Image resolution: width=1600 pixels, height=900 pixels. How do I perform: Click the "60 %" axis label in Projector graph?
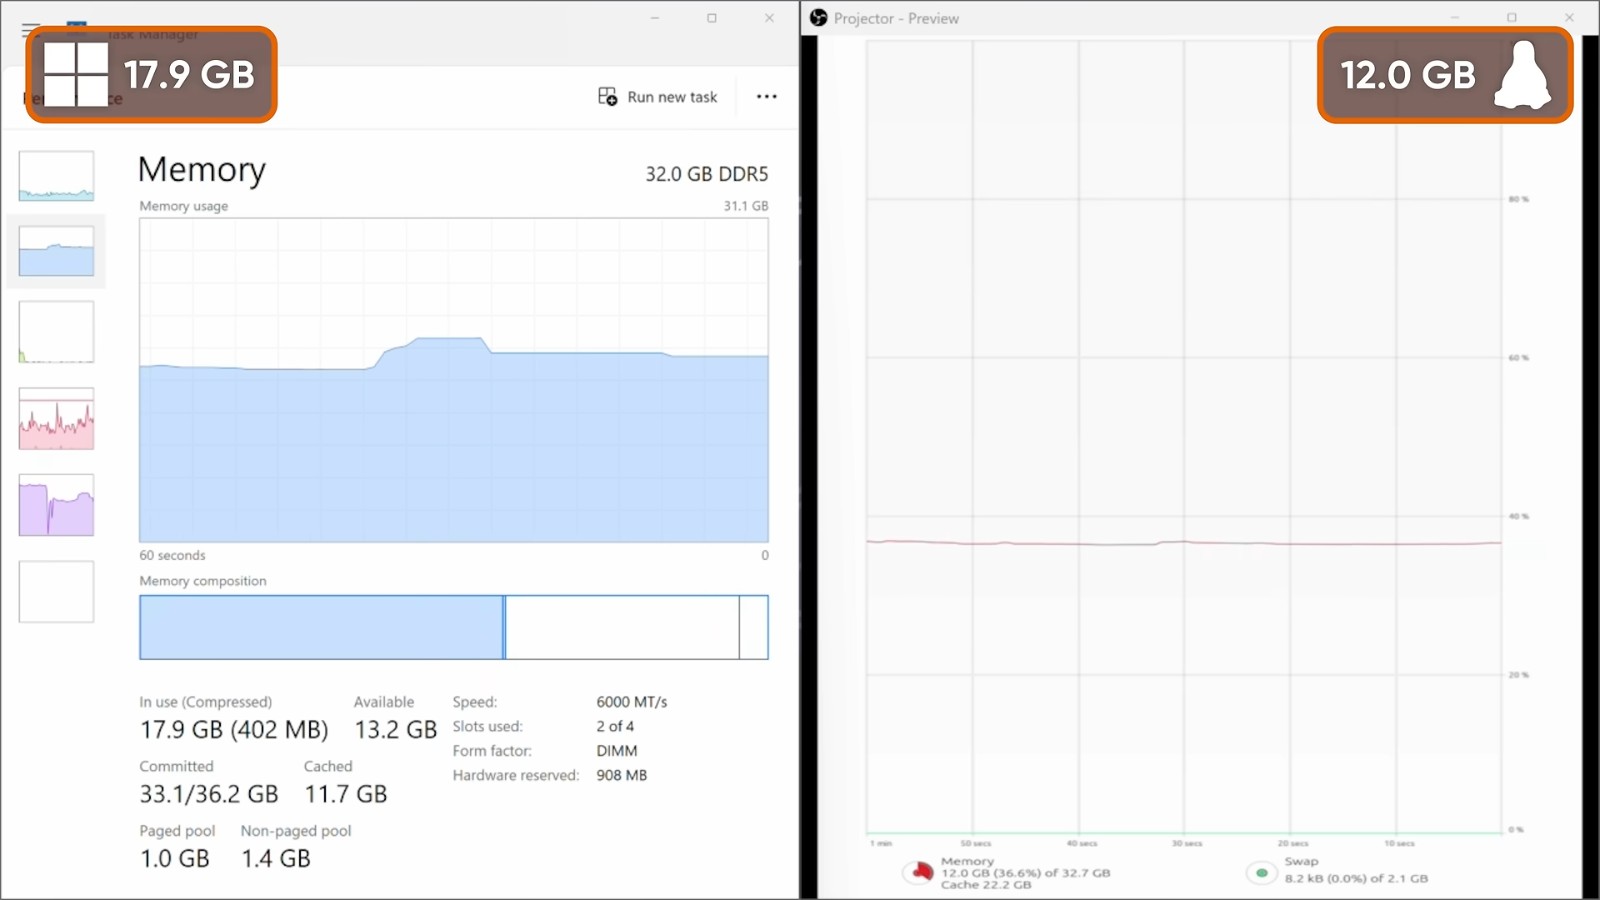click(x=1519, y=358)
